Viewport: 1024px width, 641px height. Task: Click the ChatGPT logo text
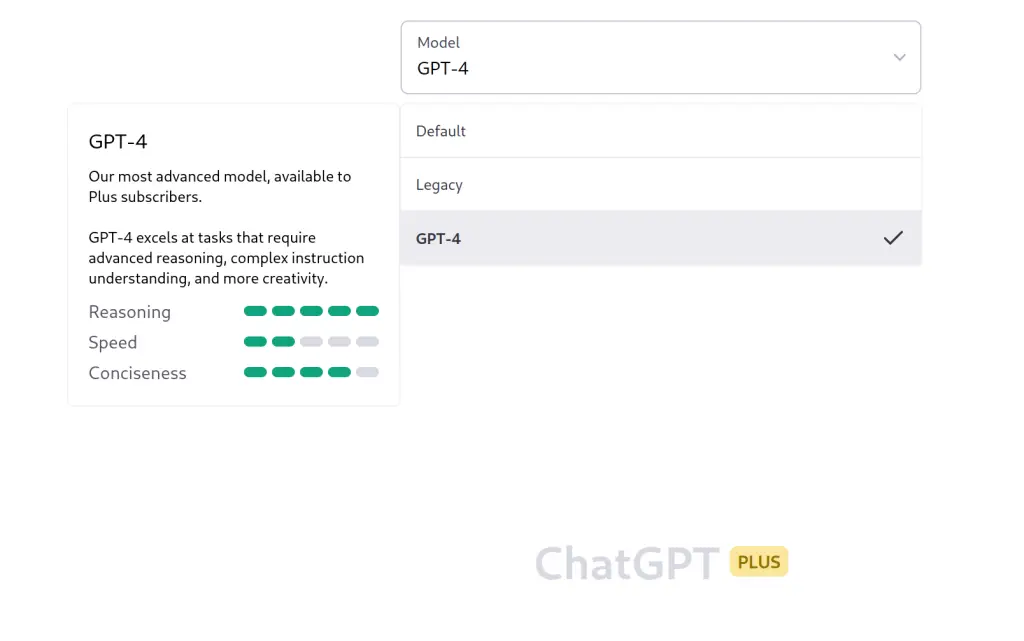click(x=627, y=563)
